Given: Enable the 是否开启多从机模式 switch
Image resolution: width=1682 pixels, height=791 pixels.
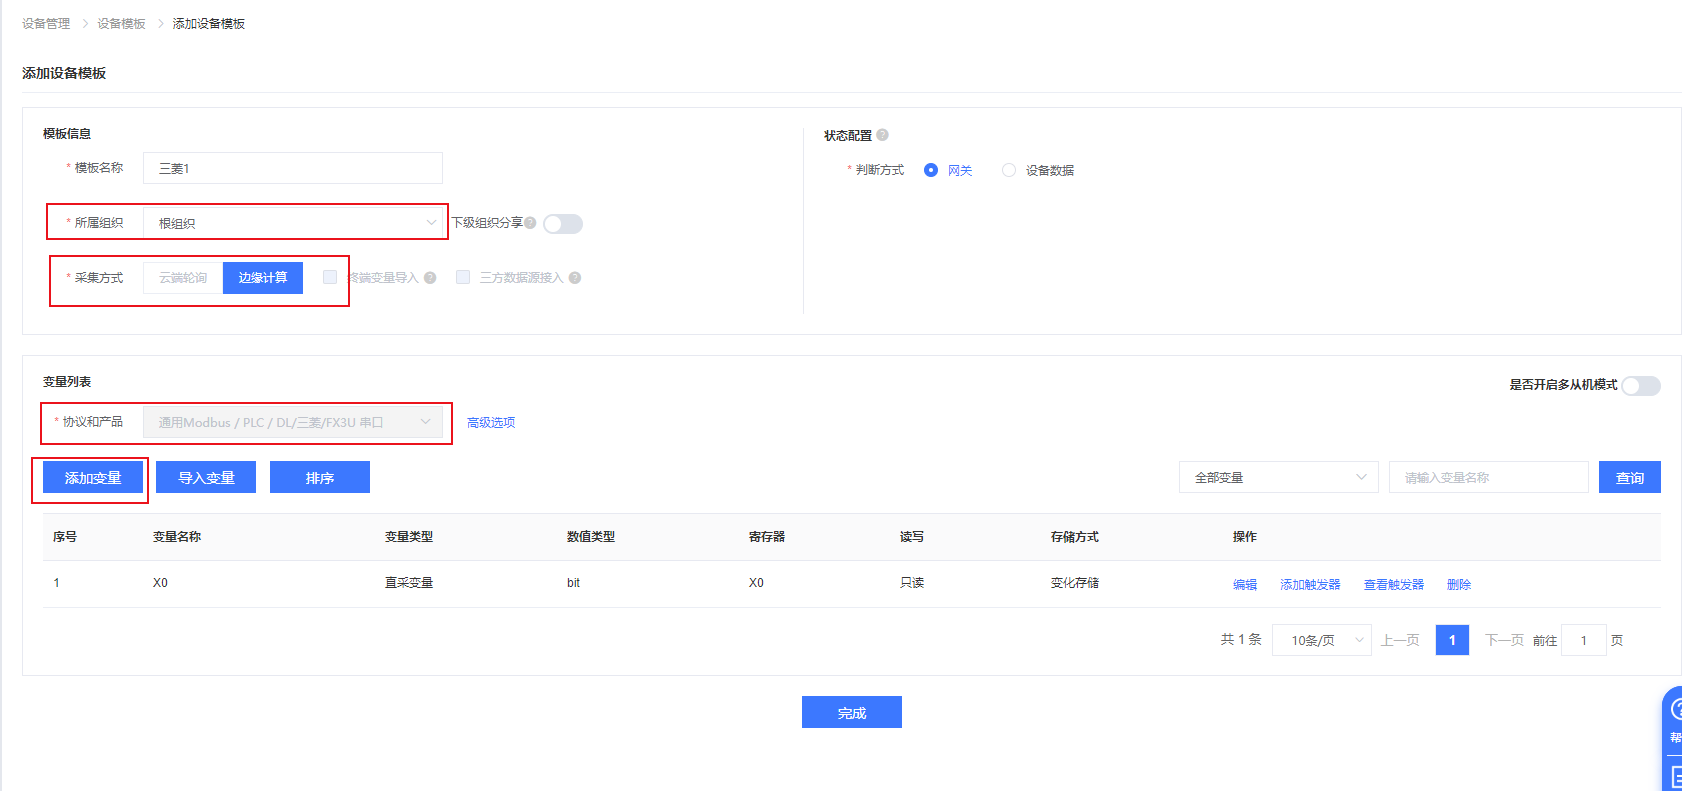Looking at the screenshot, I should (1640, 386).
